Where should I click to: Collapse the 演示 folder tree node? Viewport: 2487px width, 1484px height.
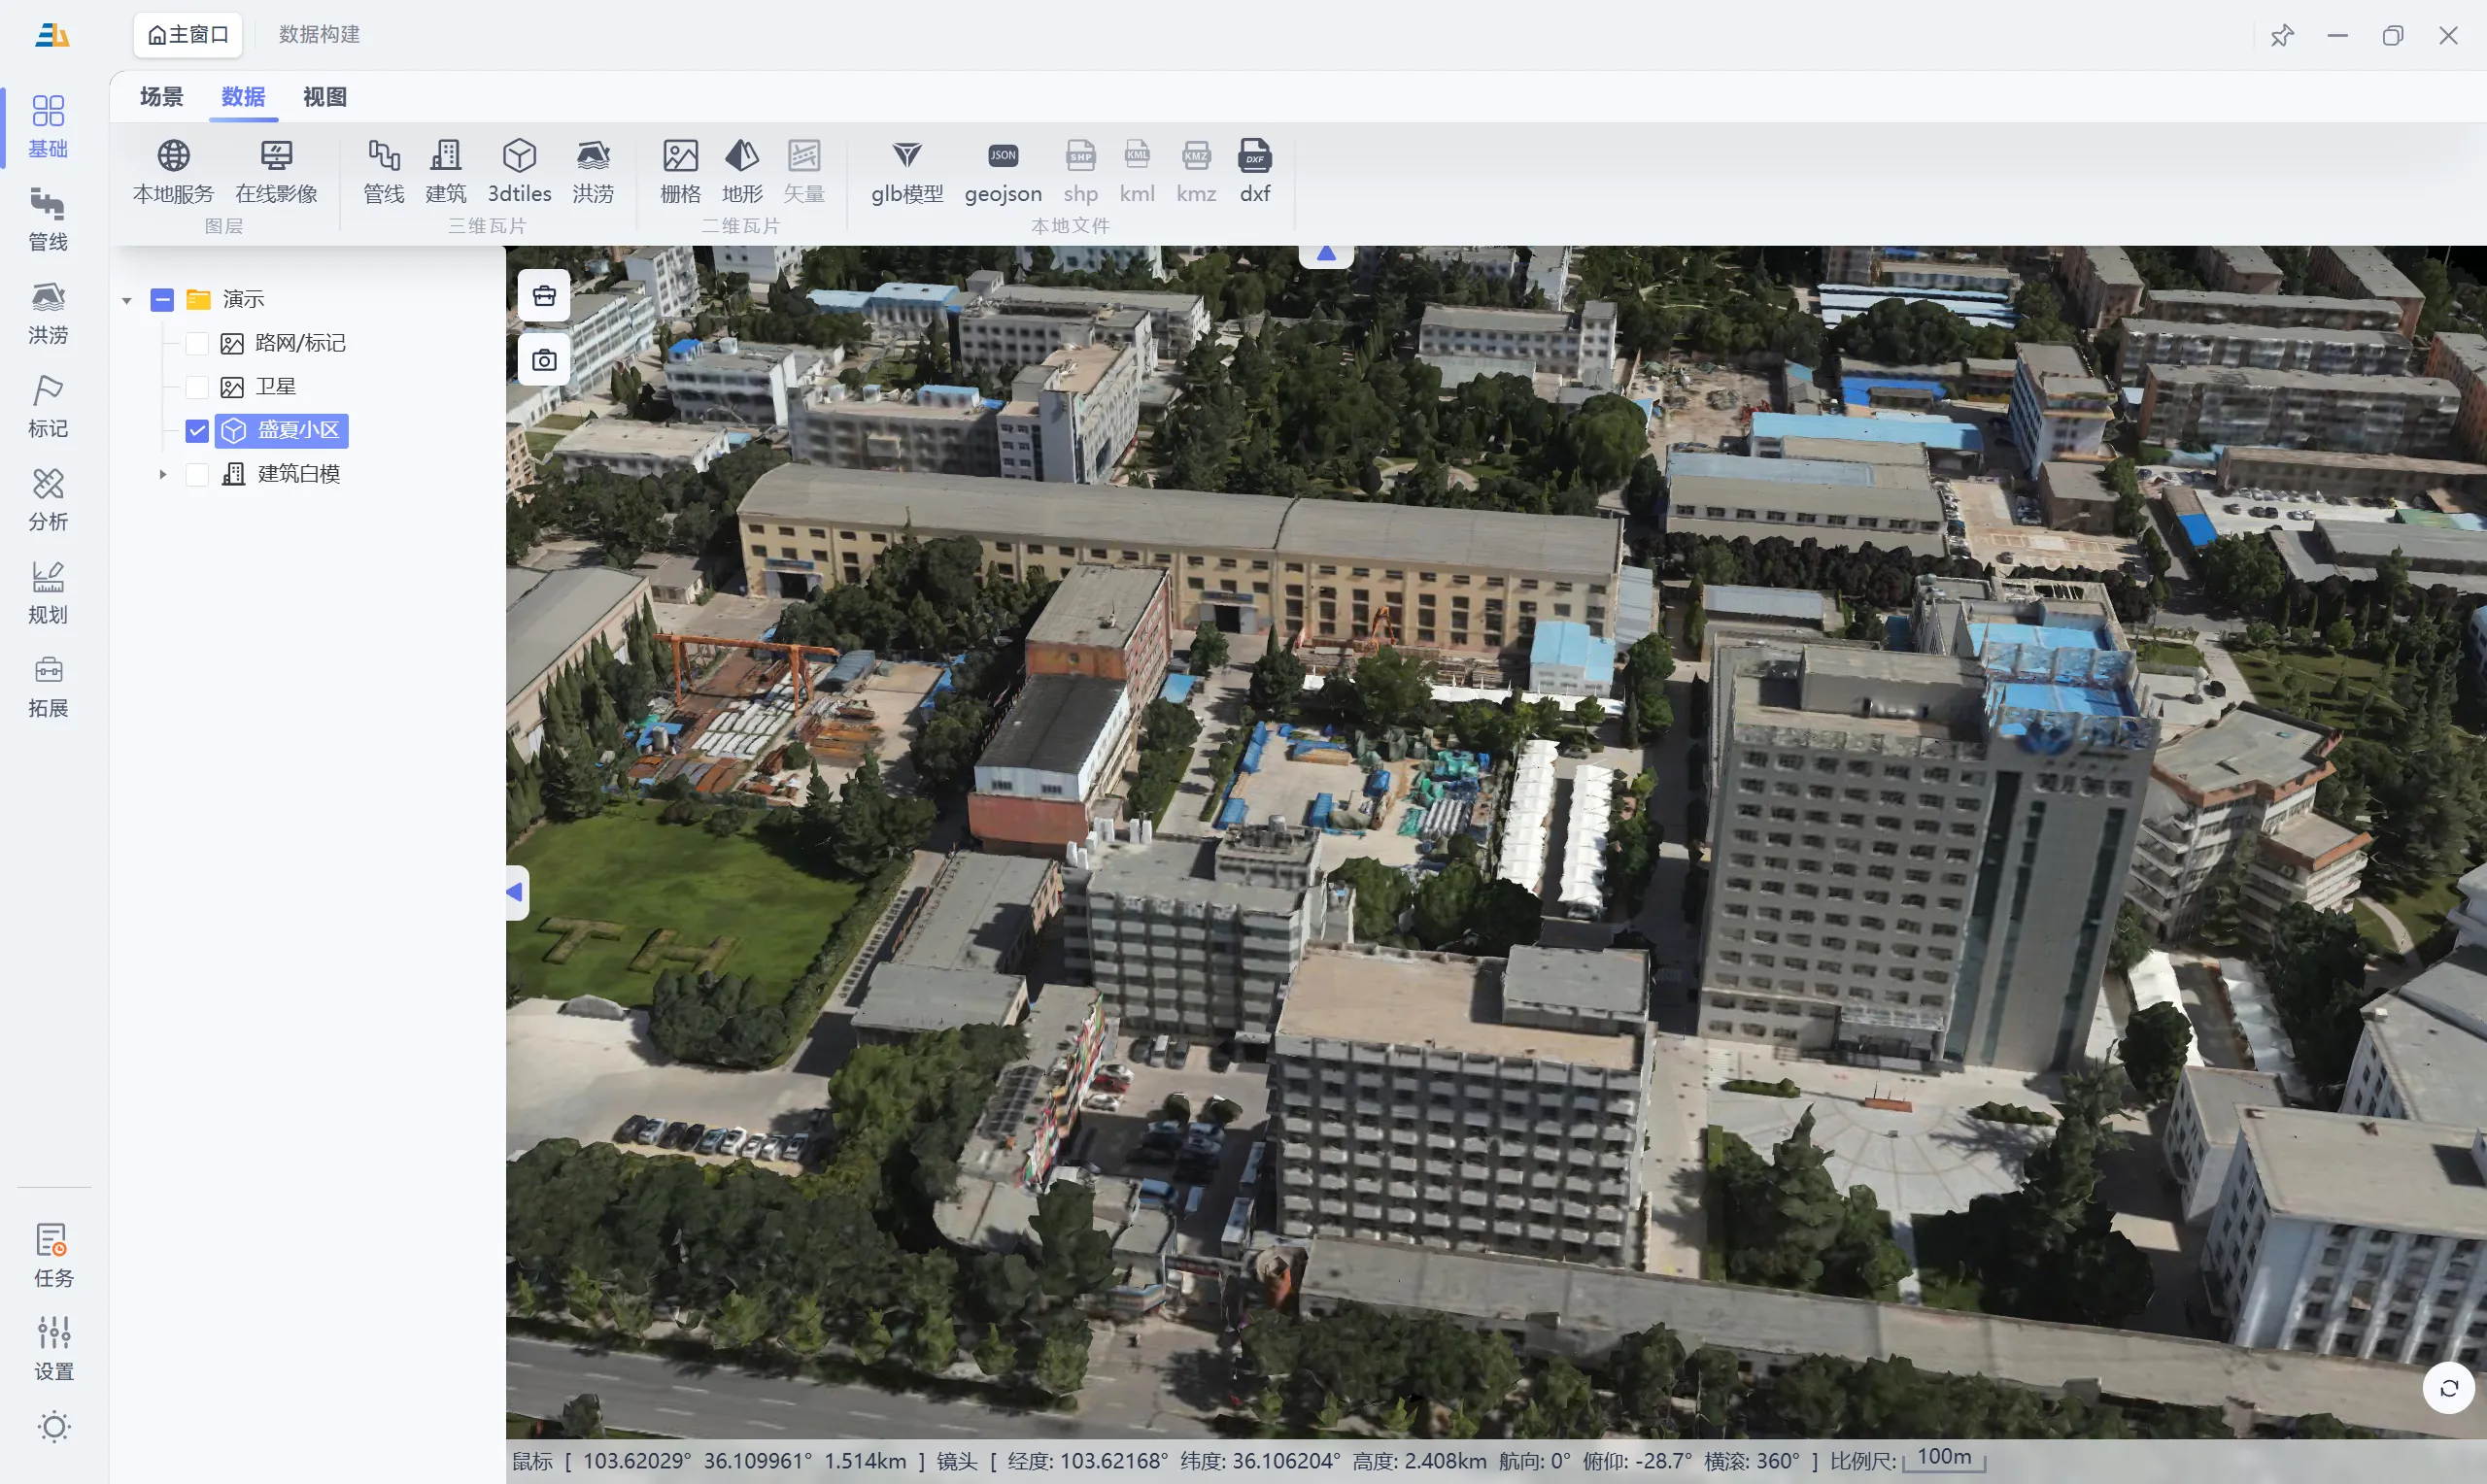[x=127, y=300]
